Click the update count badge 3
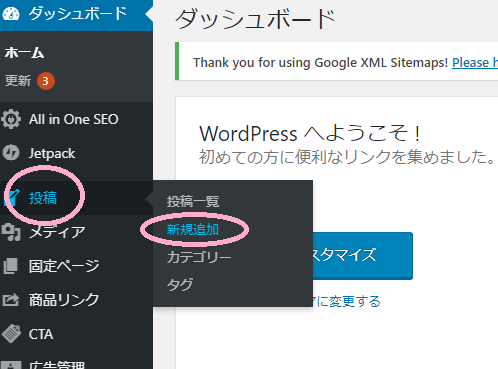Viewport: 498px width, 369px height. coord(46,81)
